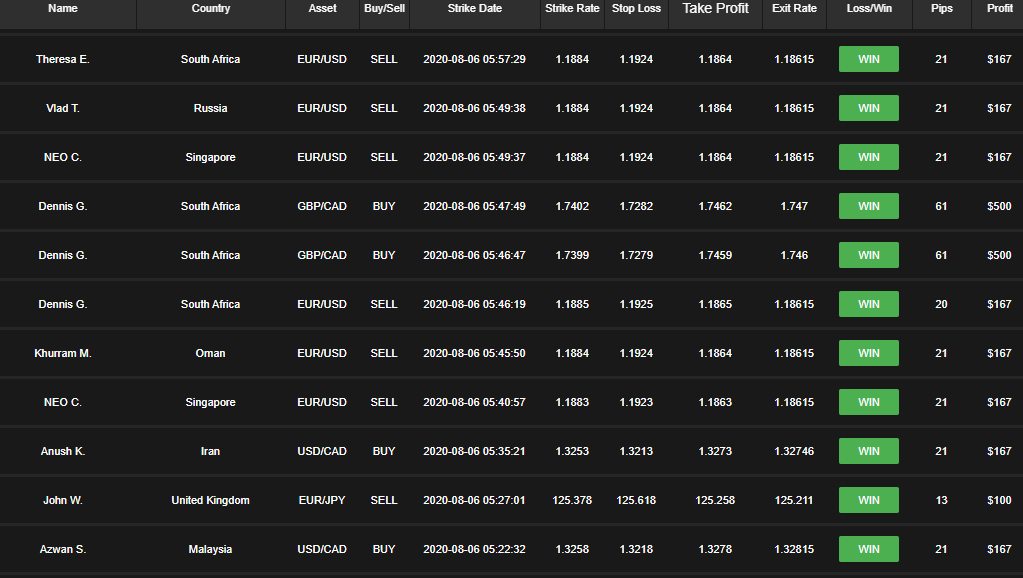Click the EUR/JPY asset cell
1023x578 pixels.
point(322,500)
